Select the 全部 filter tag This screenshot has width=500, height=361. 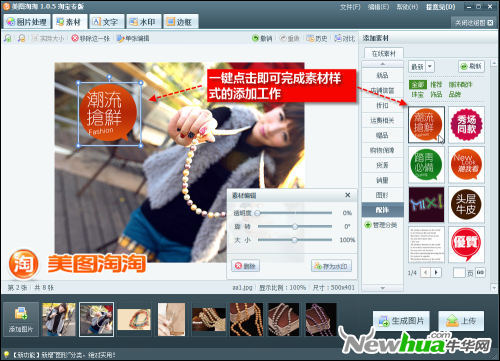418,84
